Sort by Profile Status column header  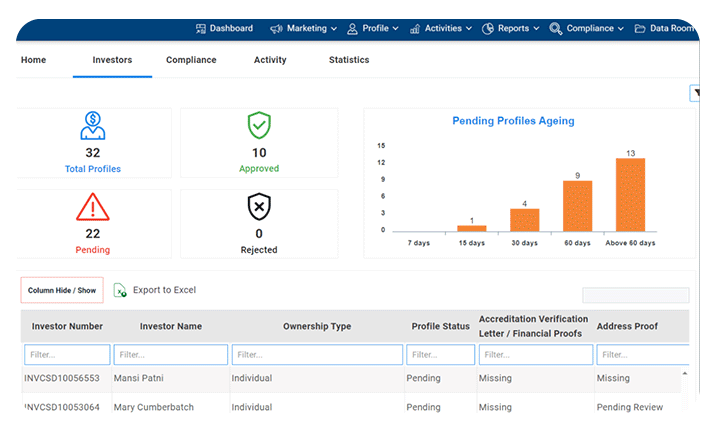[x=441, y=326]
